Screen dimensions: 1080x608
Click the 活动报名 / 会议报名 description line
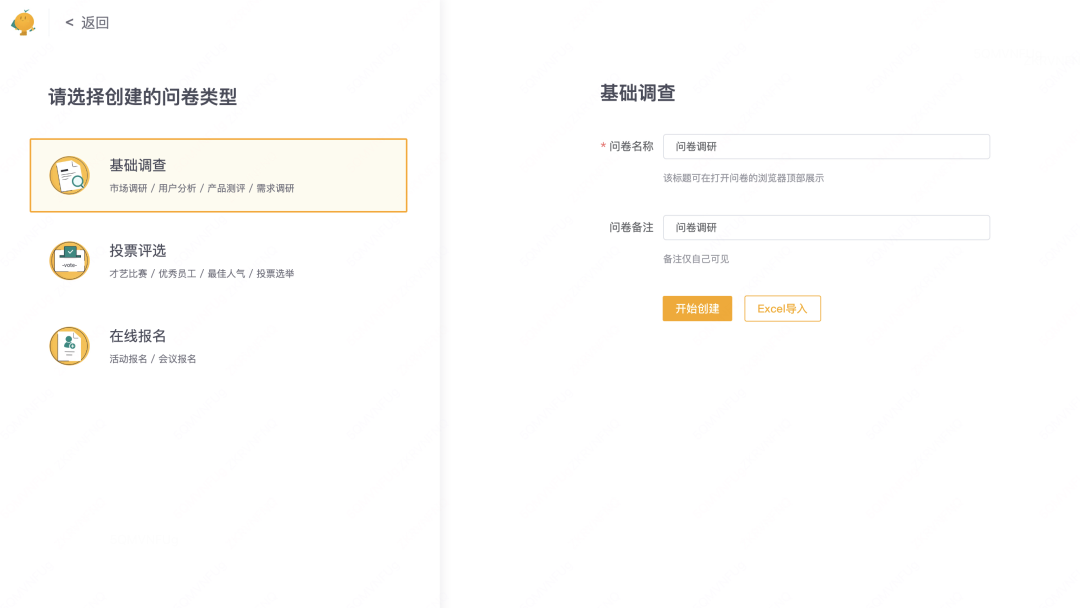[153, 359]
